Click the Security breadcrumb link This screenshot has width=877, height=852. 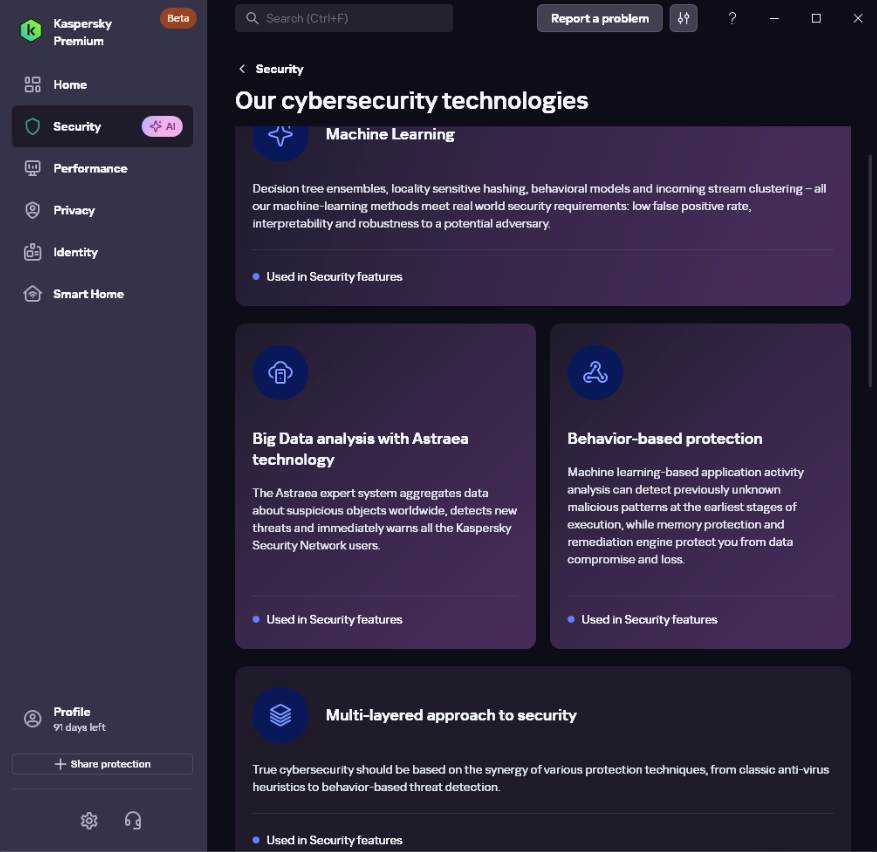[279, 69]
